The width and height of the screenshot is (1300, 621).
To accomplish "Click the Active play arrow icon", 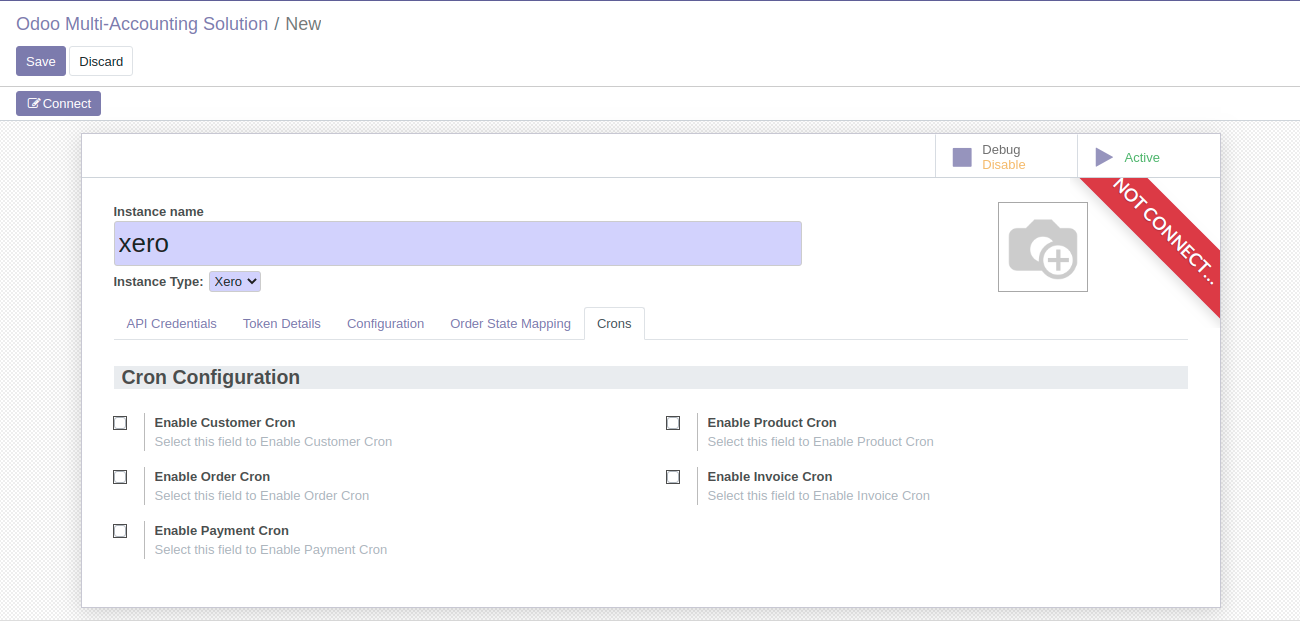I will [1104, 157].
